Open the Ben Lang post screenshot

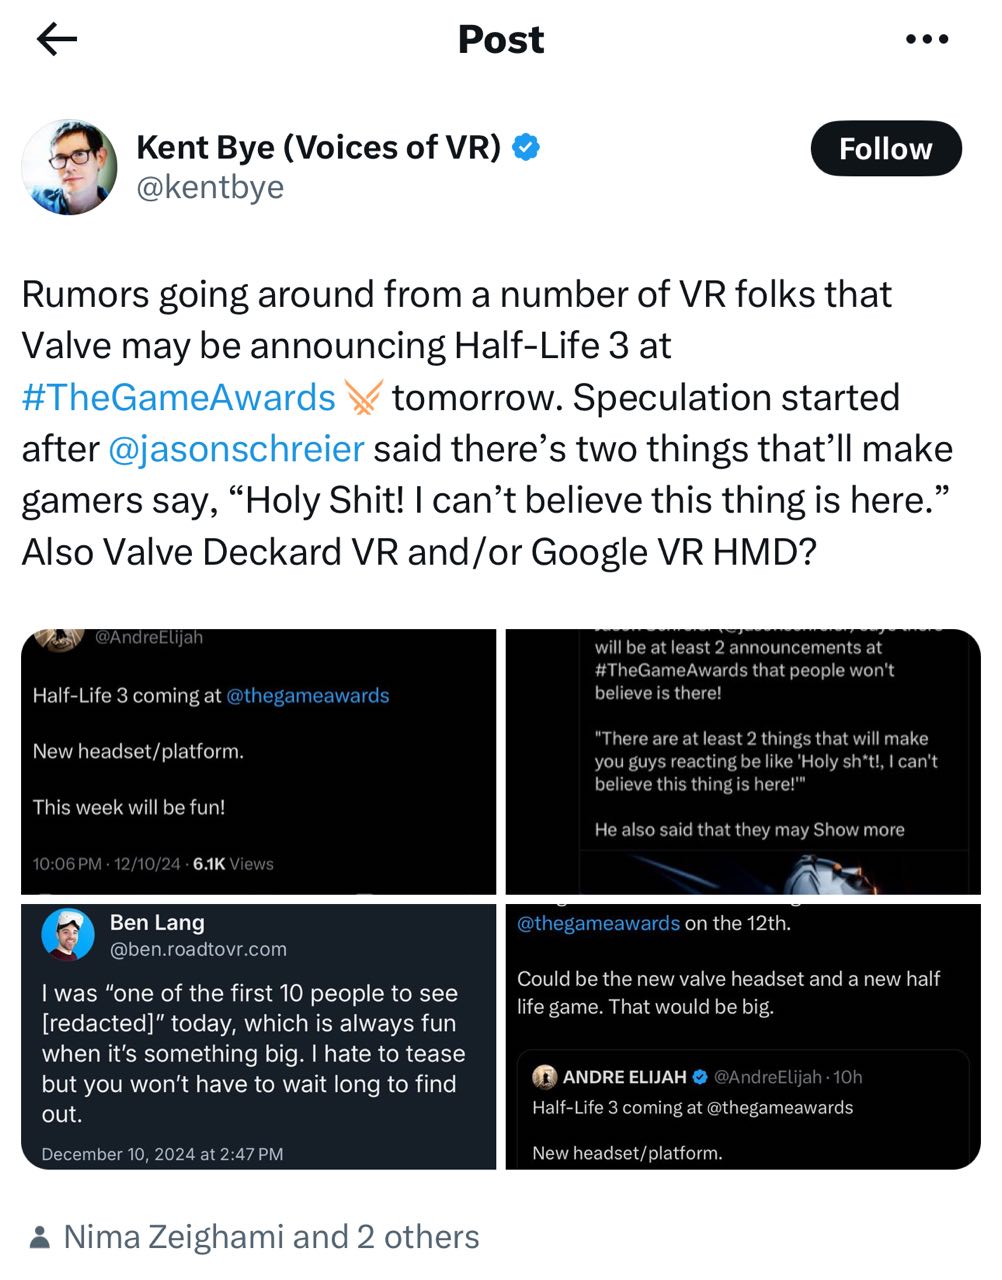click(x=258, y=1037)
